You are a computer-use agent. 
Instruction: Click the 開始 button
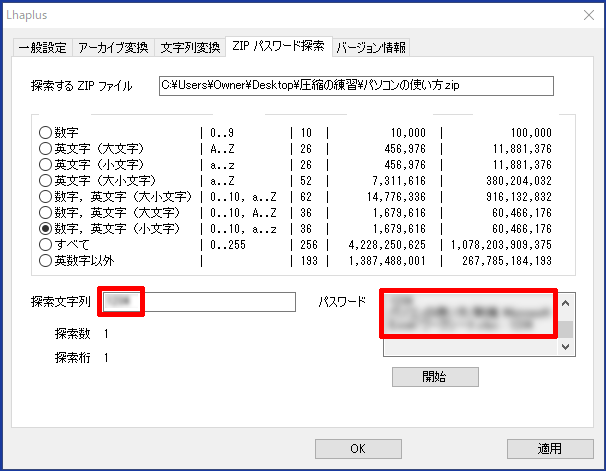pos(435,377)
